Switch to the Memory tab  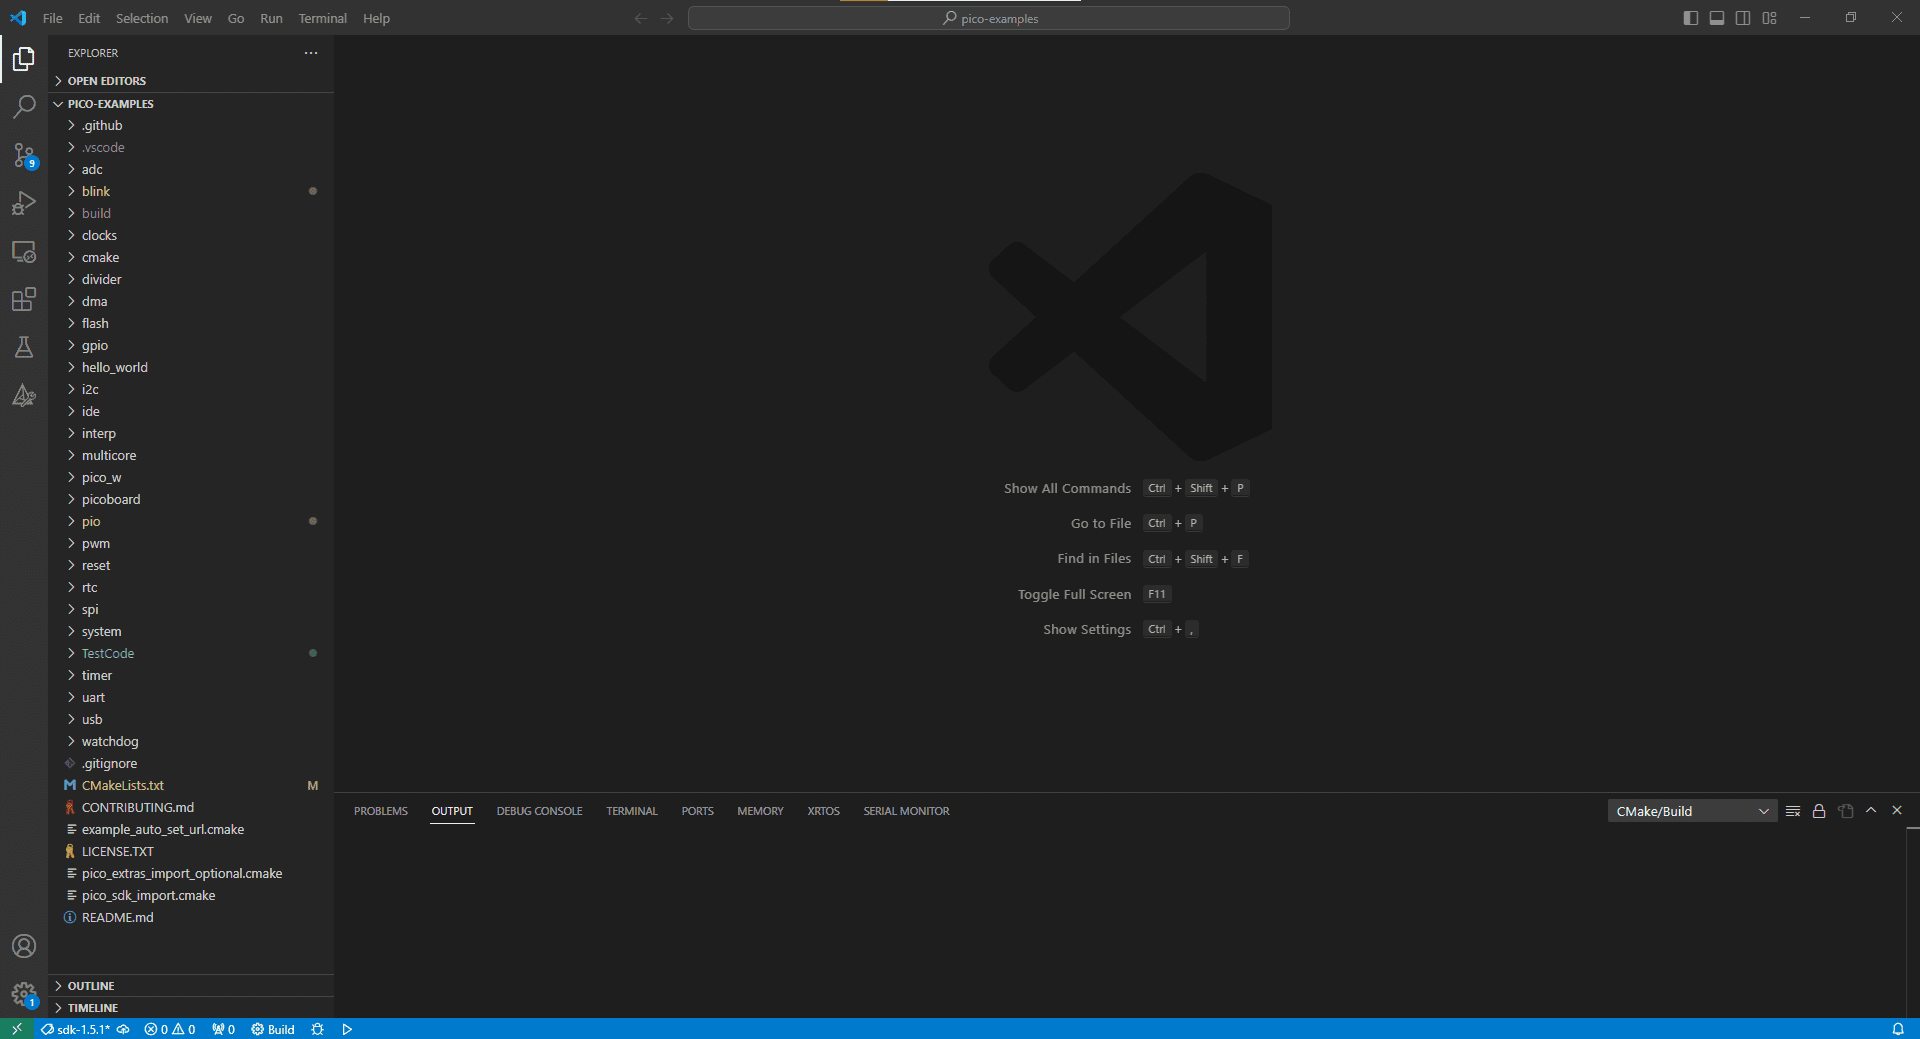[x=760, y=811]
